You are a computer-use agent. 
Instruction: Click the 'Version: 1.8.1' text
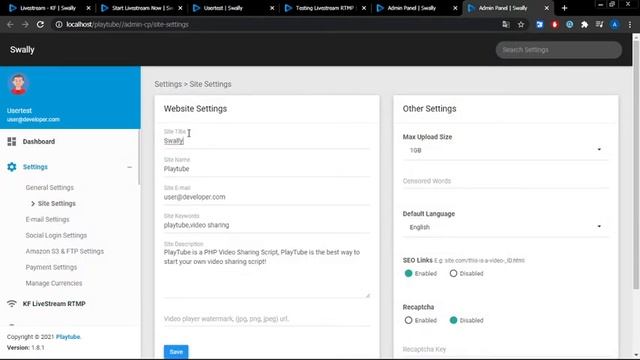click(25, 348)
